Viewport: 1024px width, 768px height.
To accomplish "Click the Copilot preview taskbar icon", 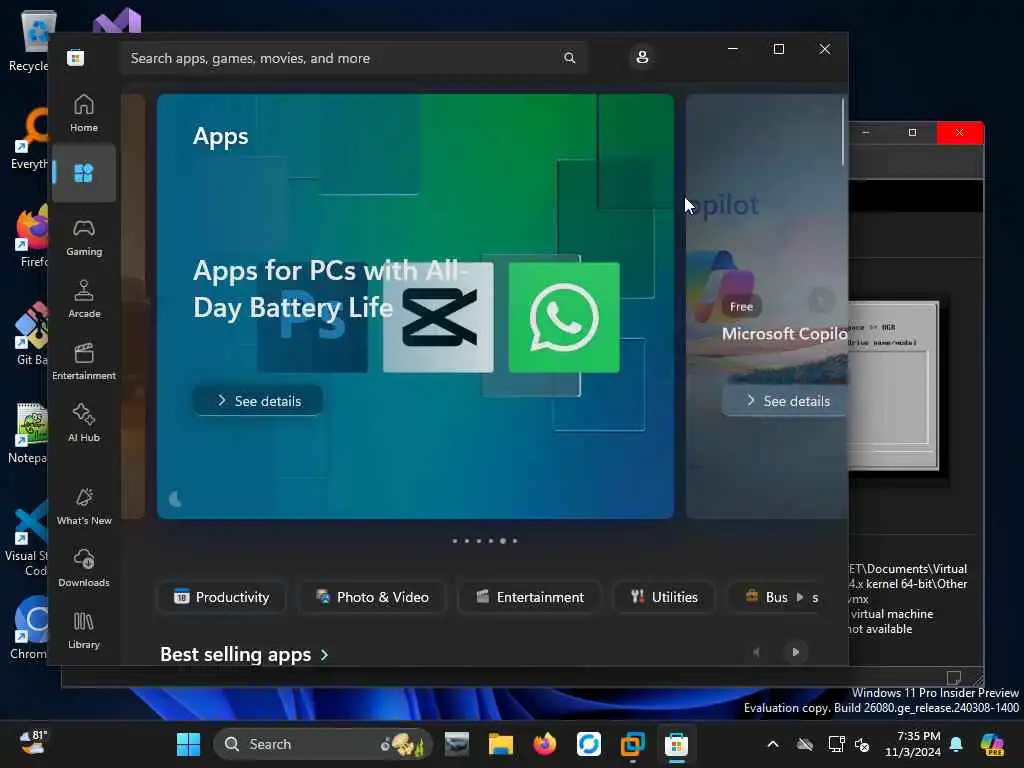I will (993, 744).
